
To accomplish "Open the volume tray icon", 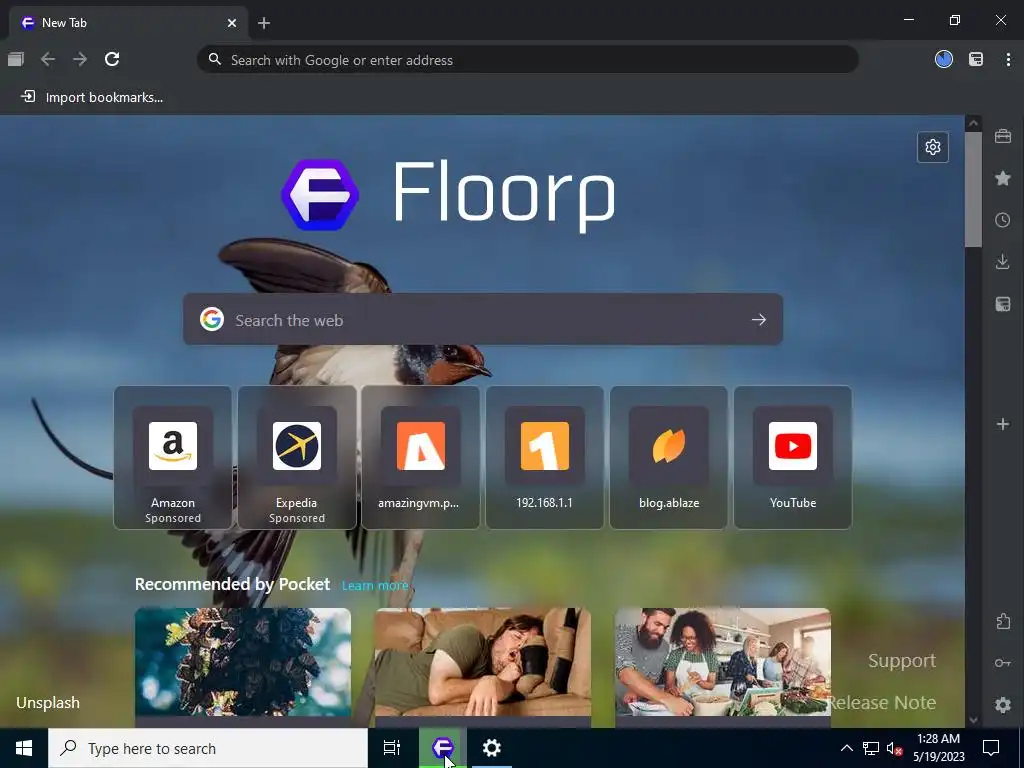I will [x=894, y=748].
